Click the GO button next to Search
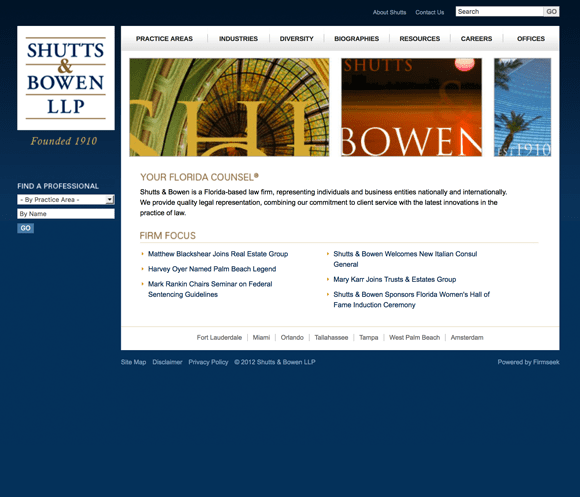The width and height of the screenshot is (580, 497). tap(551, 11)
